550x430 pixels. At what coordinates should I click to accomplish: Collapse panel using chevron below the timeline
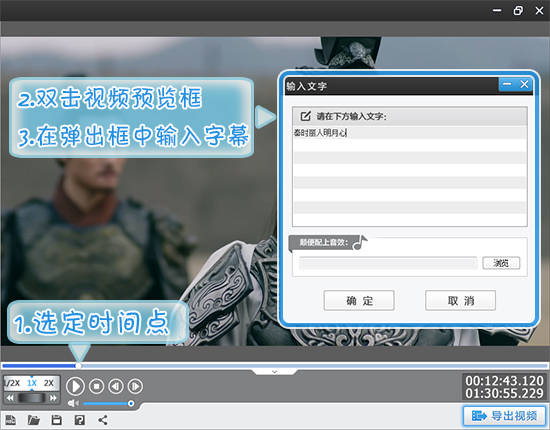click(275, 372)
